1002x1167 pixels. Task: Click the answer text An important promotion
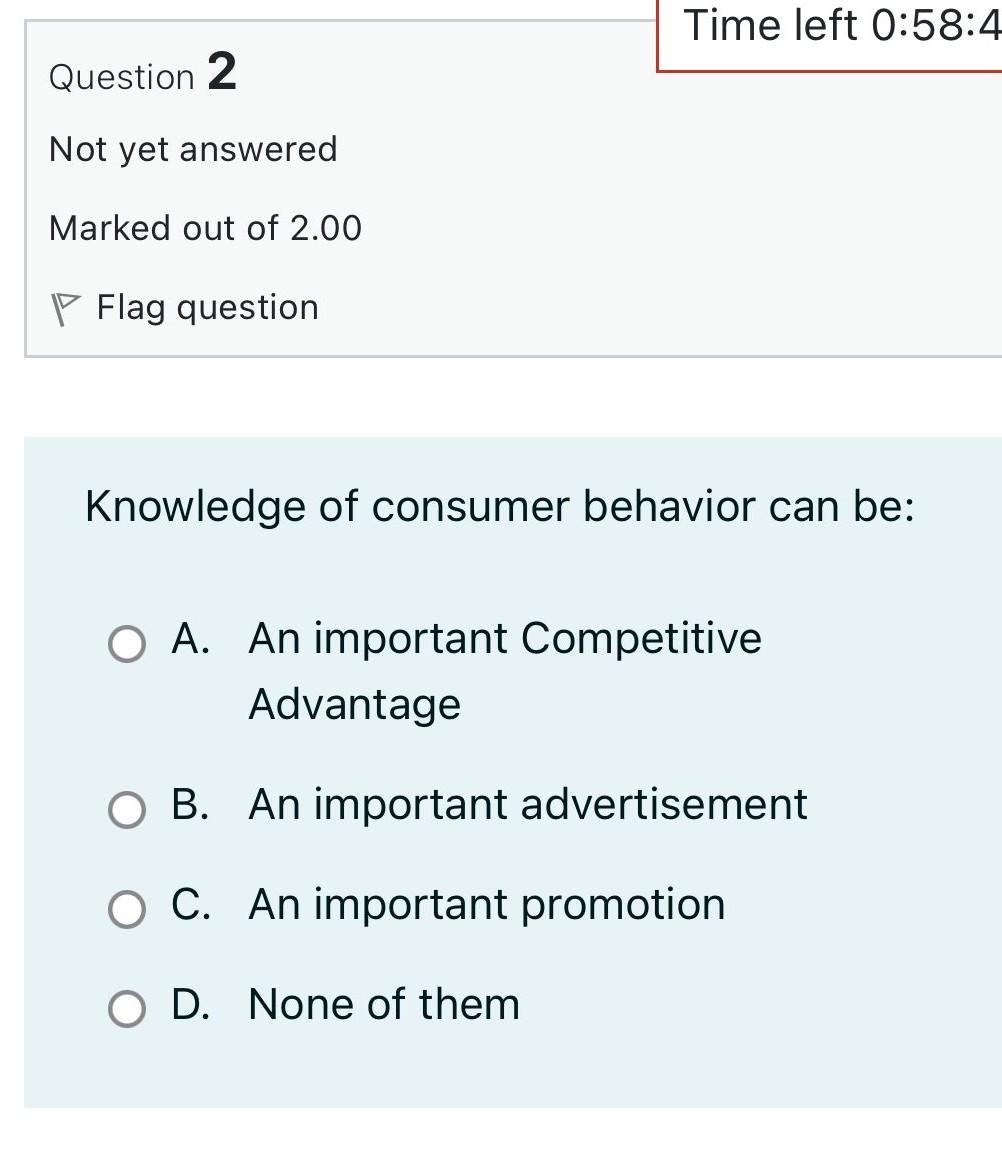486,904
